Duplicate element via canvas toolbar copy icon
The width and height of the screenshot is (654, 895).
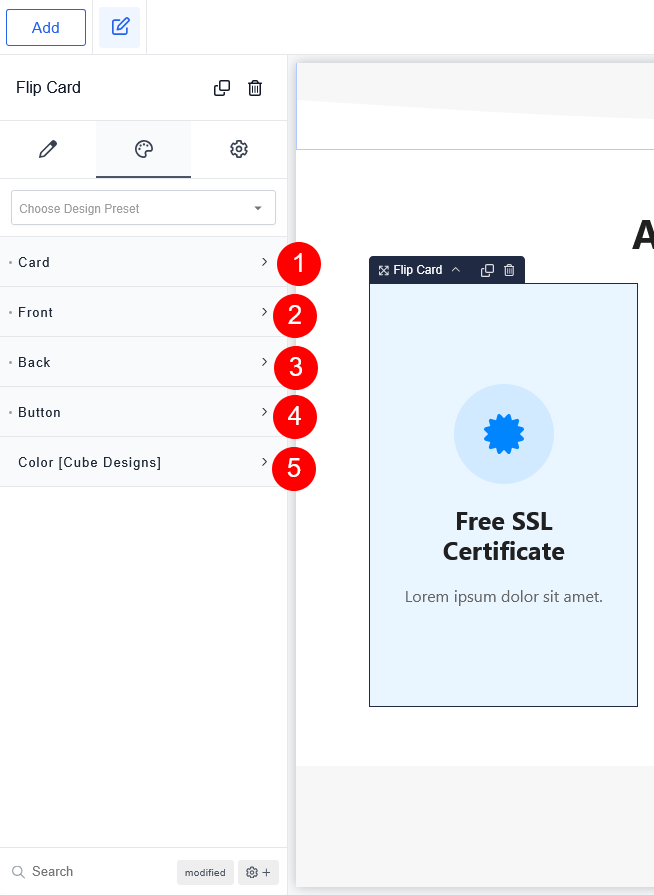[x=487, y=270]
